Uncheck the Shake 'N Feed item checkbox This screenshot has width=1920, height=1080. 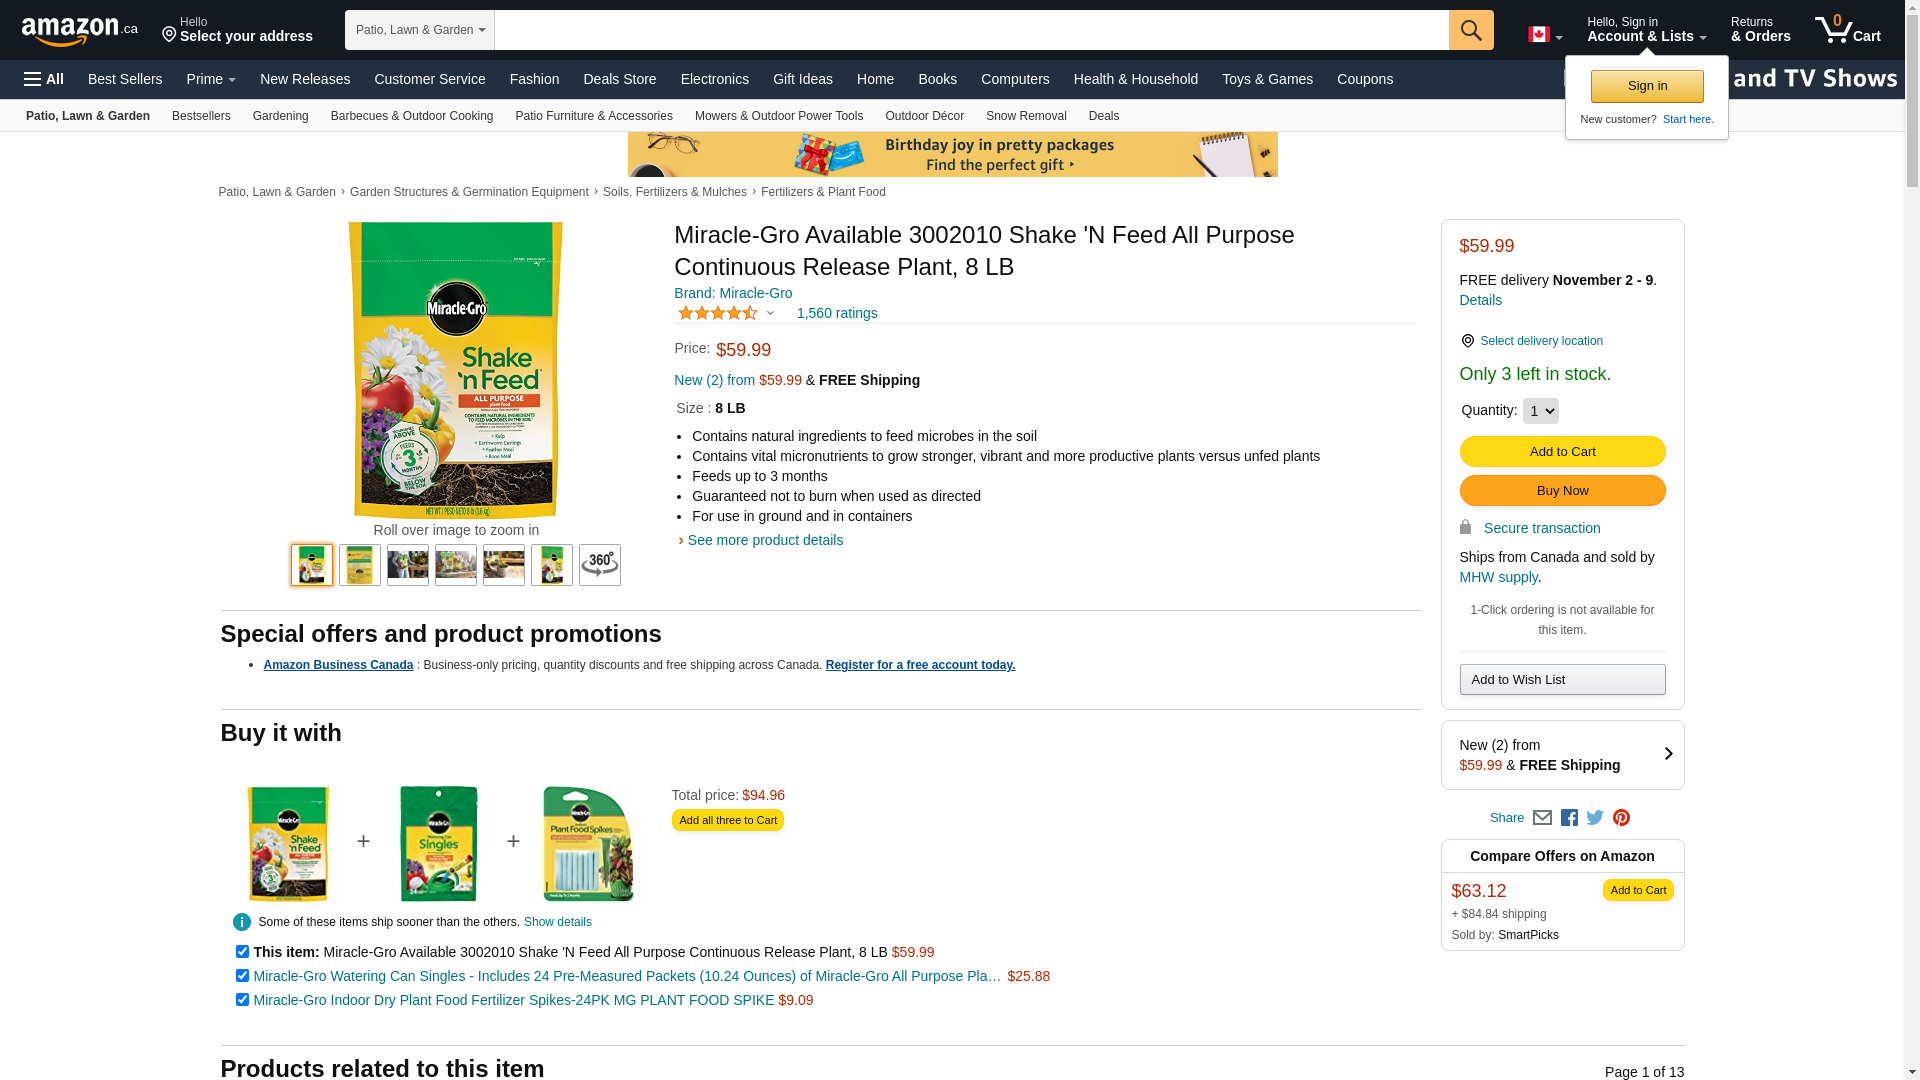(x=242, y=952)
